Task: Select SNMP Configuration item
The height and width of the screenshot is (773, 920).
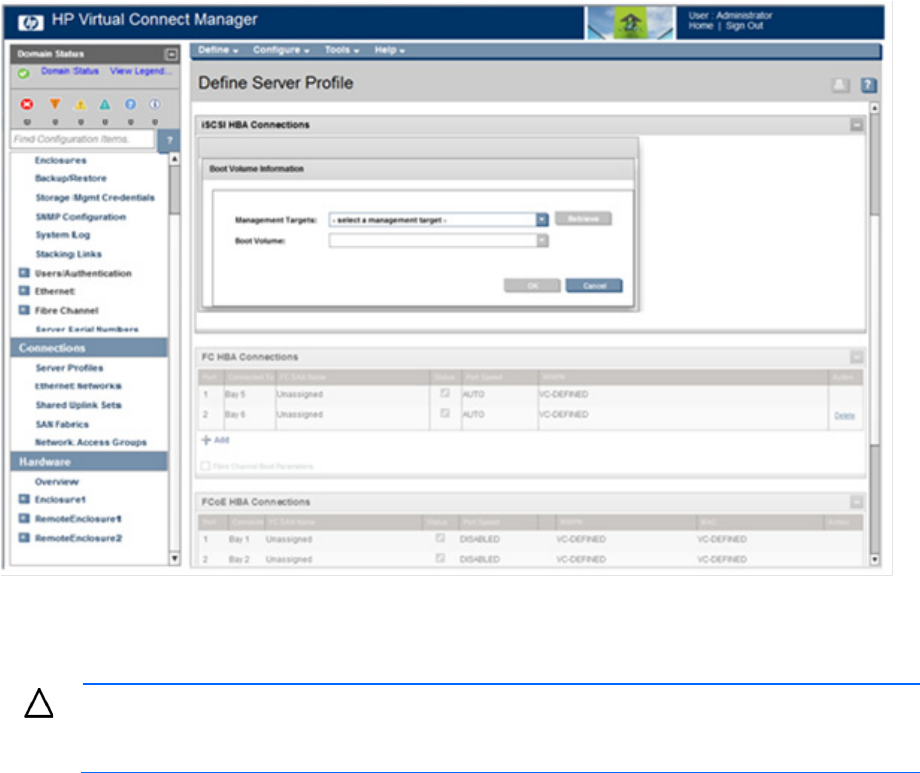Action: point(80,217)
